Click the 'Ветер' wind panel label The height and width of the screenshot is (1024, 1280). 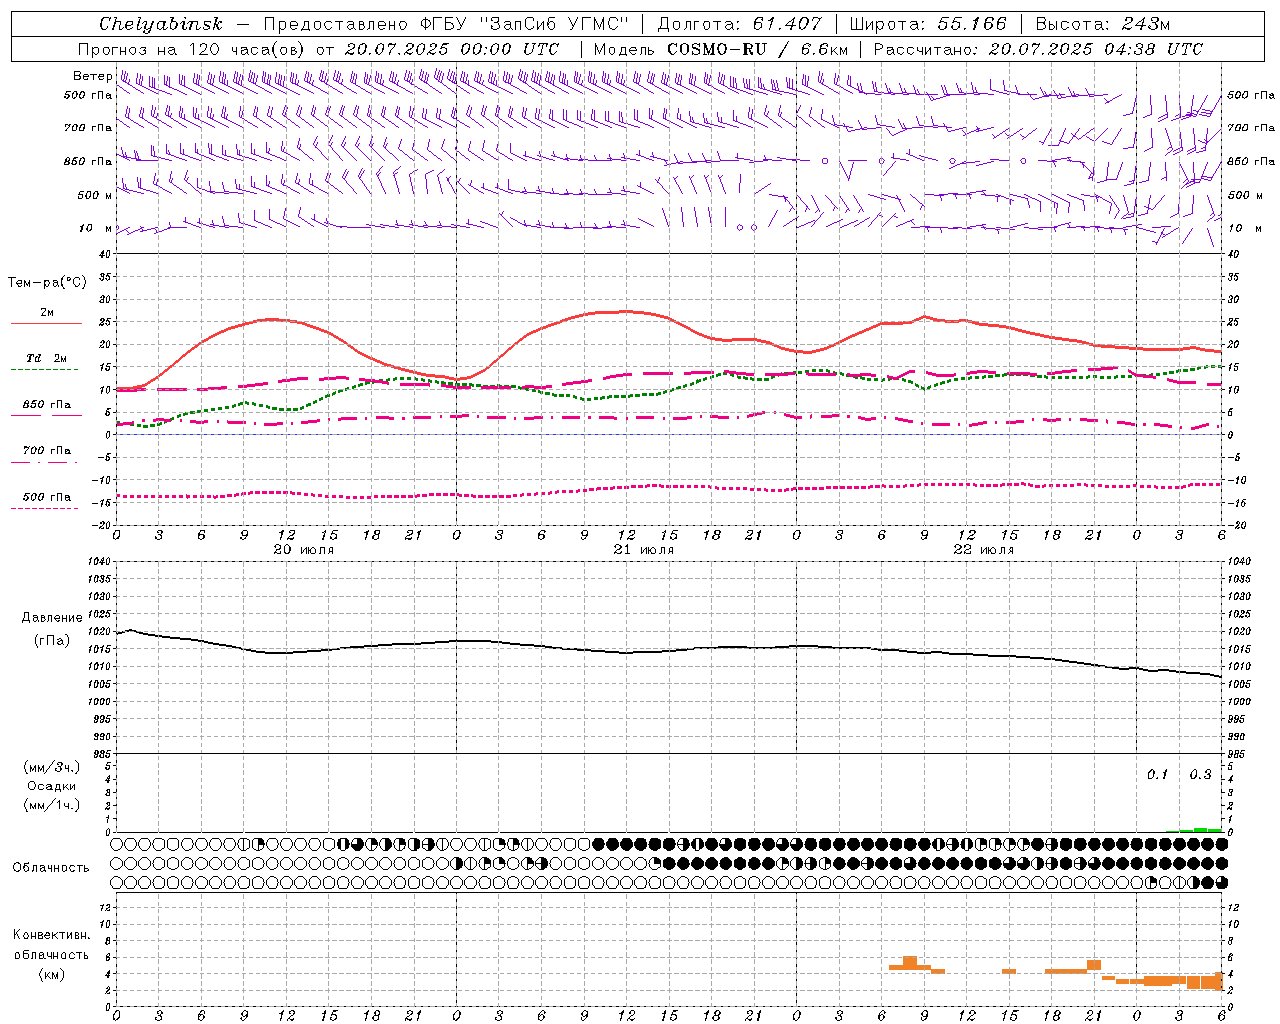point(92,76)
